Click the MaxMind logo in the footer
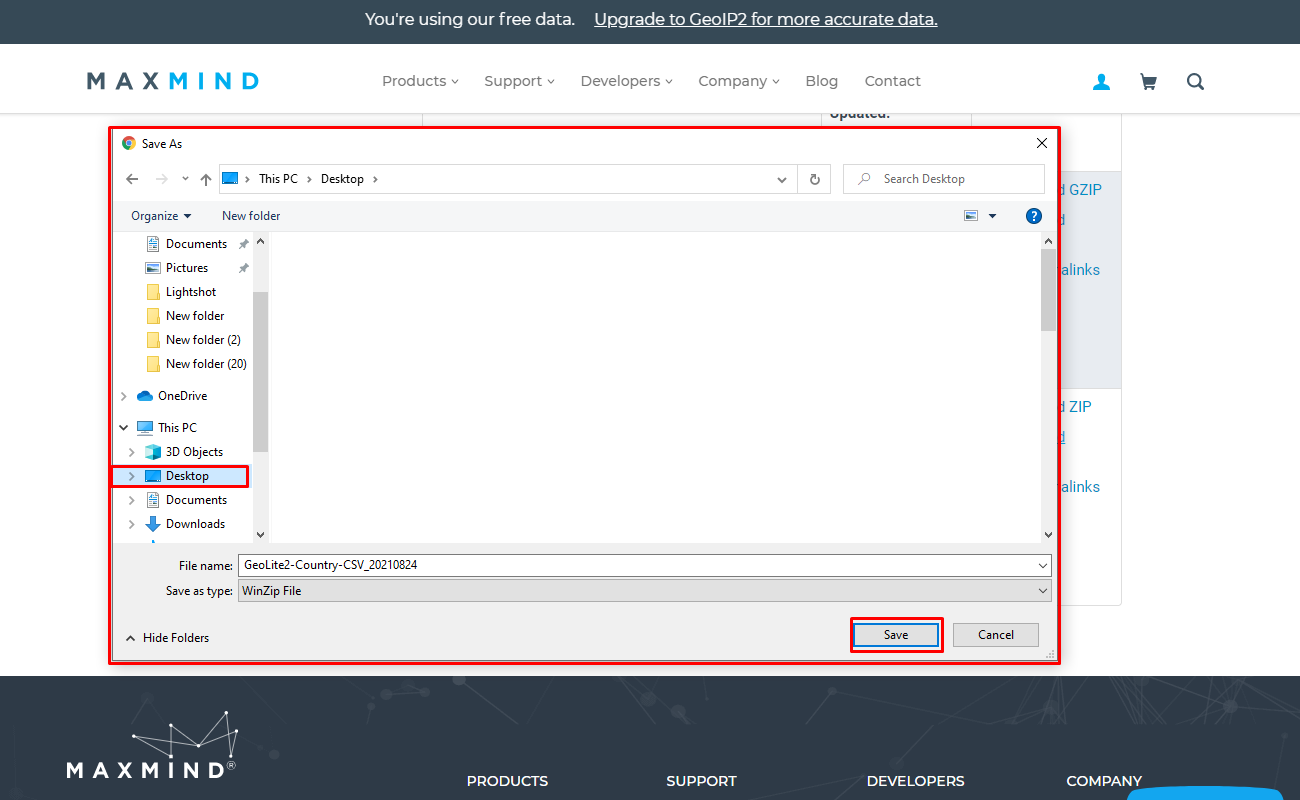Image resolution: width=1300 pixels, height=800 pixels. [152, 745]
